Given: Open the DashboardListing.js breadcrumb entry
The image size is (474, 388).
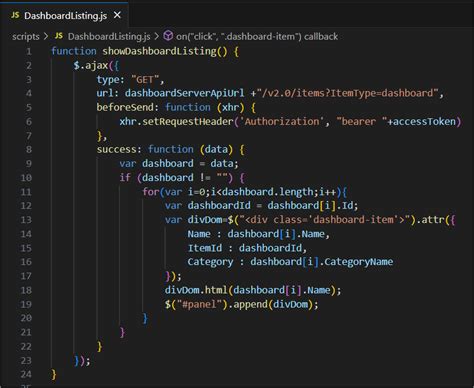Looking at the screenshot, I should pos(109,36).
